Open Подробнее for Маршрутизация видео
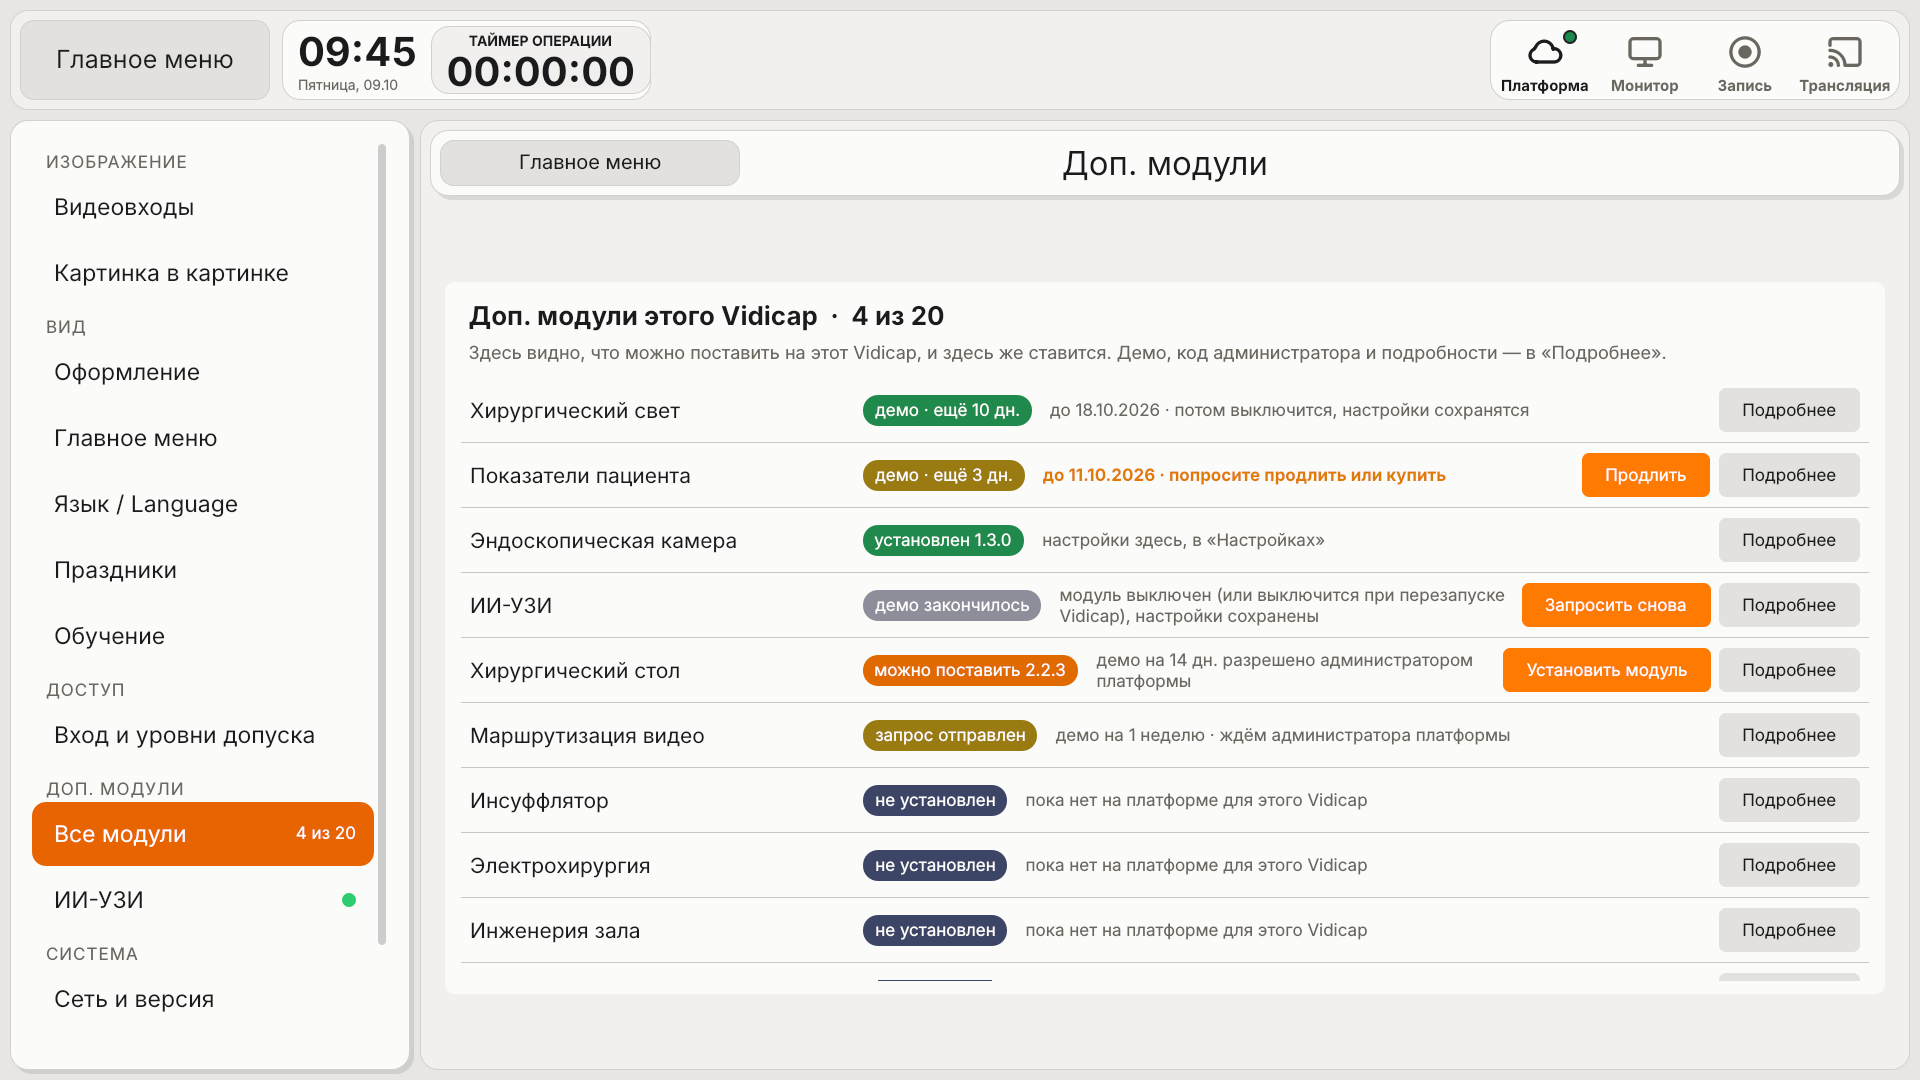 [x=1788, y=735]
